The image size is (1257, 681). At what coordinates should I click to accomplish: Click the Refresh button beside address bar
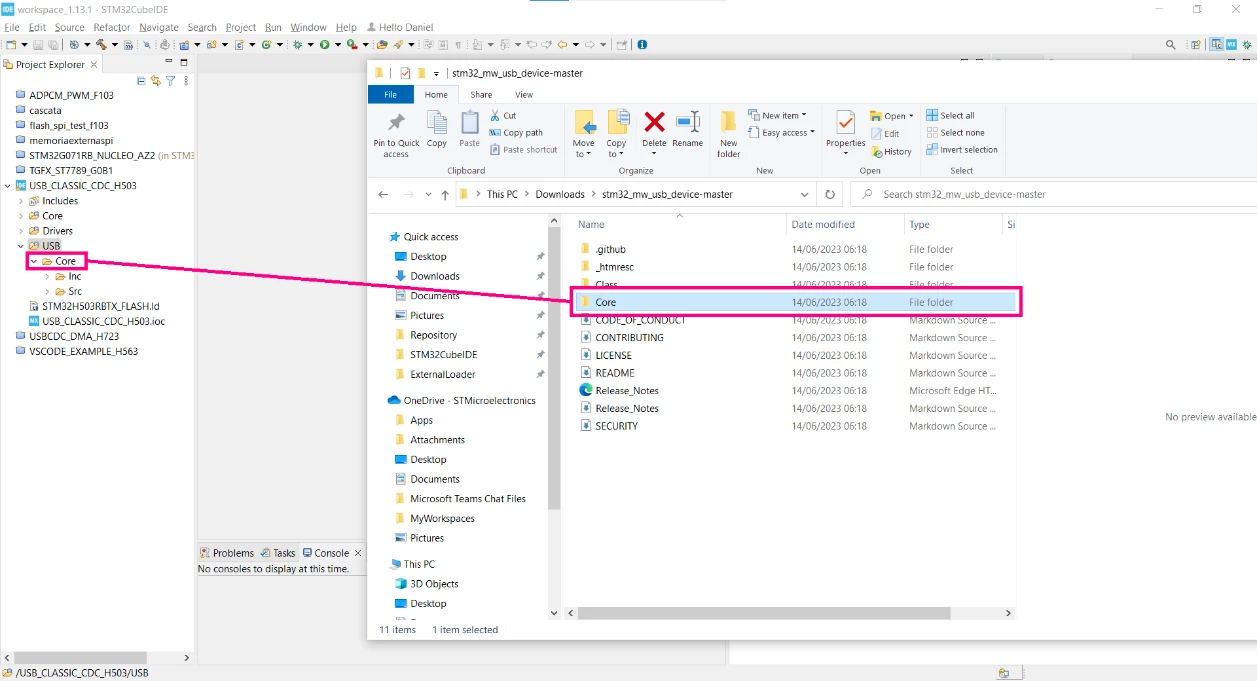pos(829,194)
